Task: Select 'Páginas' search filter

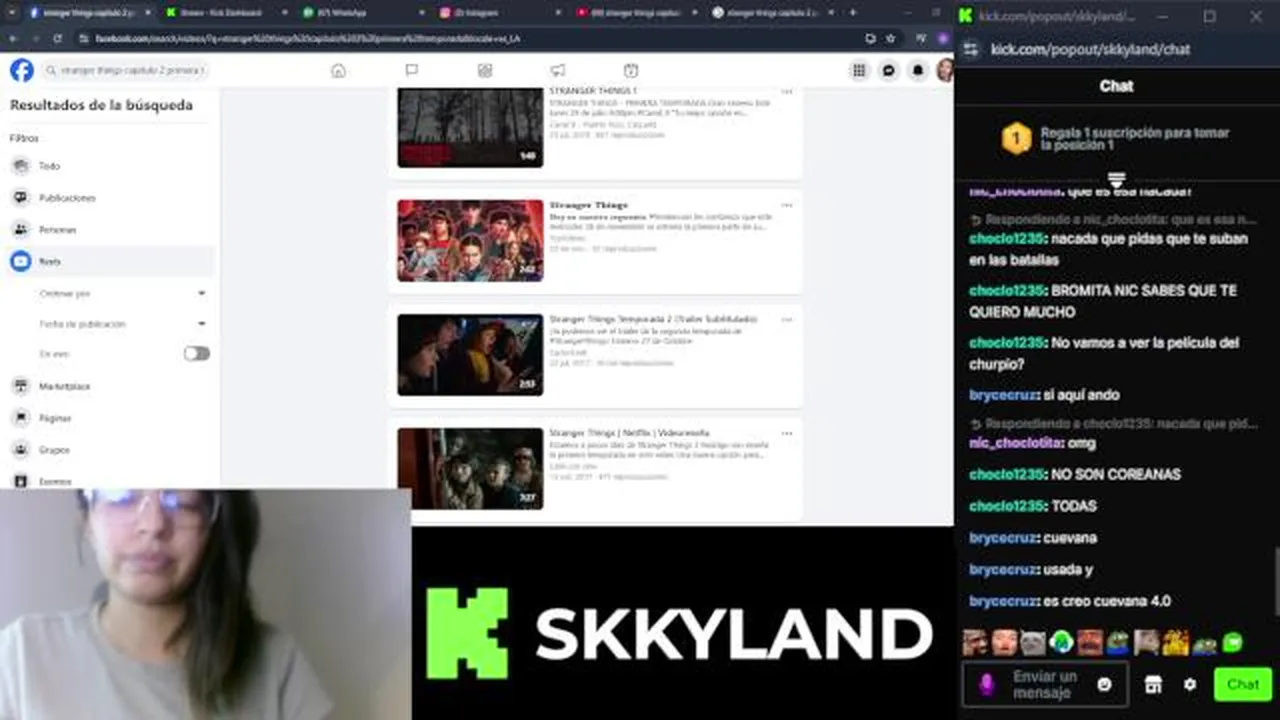Action: click(x=110, y=418)
